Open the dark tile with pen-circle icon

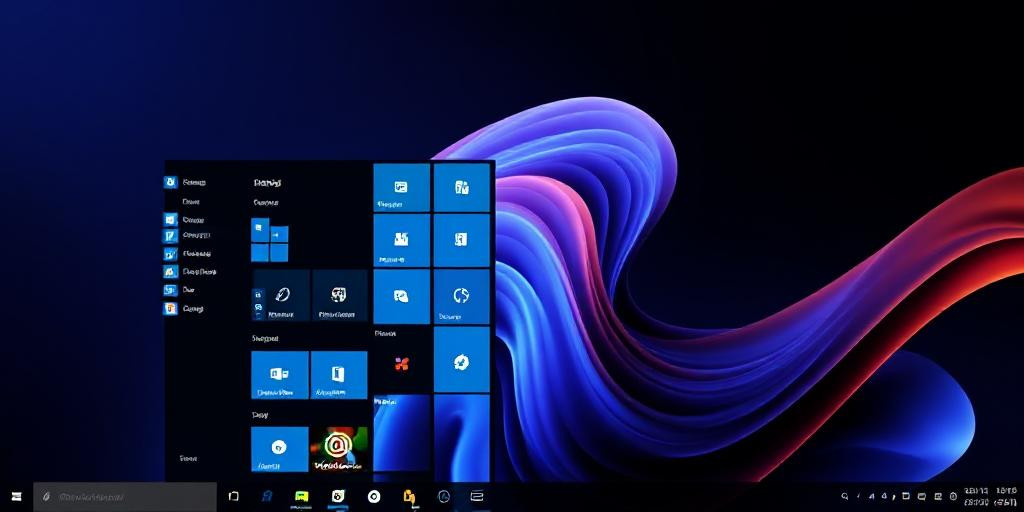(281, 295)
